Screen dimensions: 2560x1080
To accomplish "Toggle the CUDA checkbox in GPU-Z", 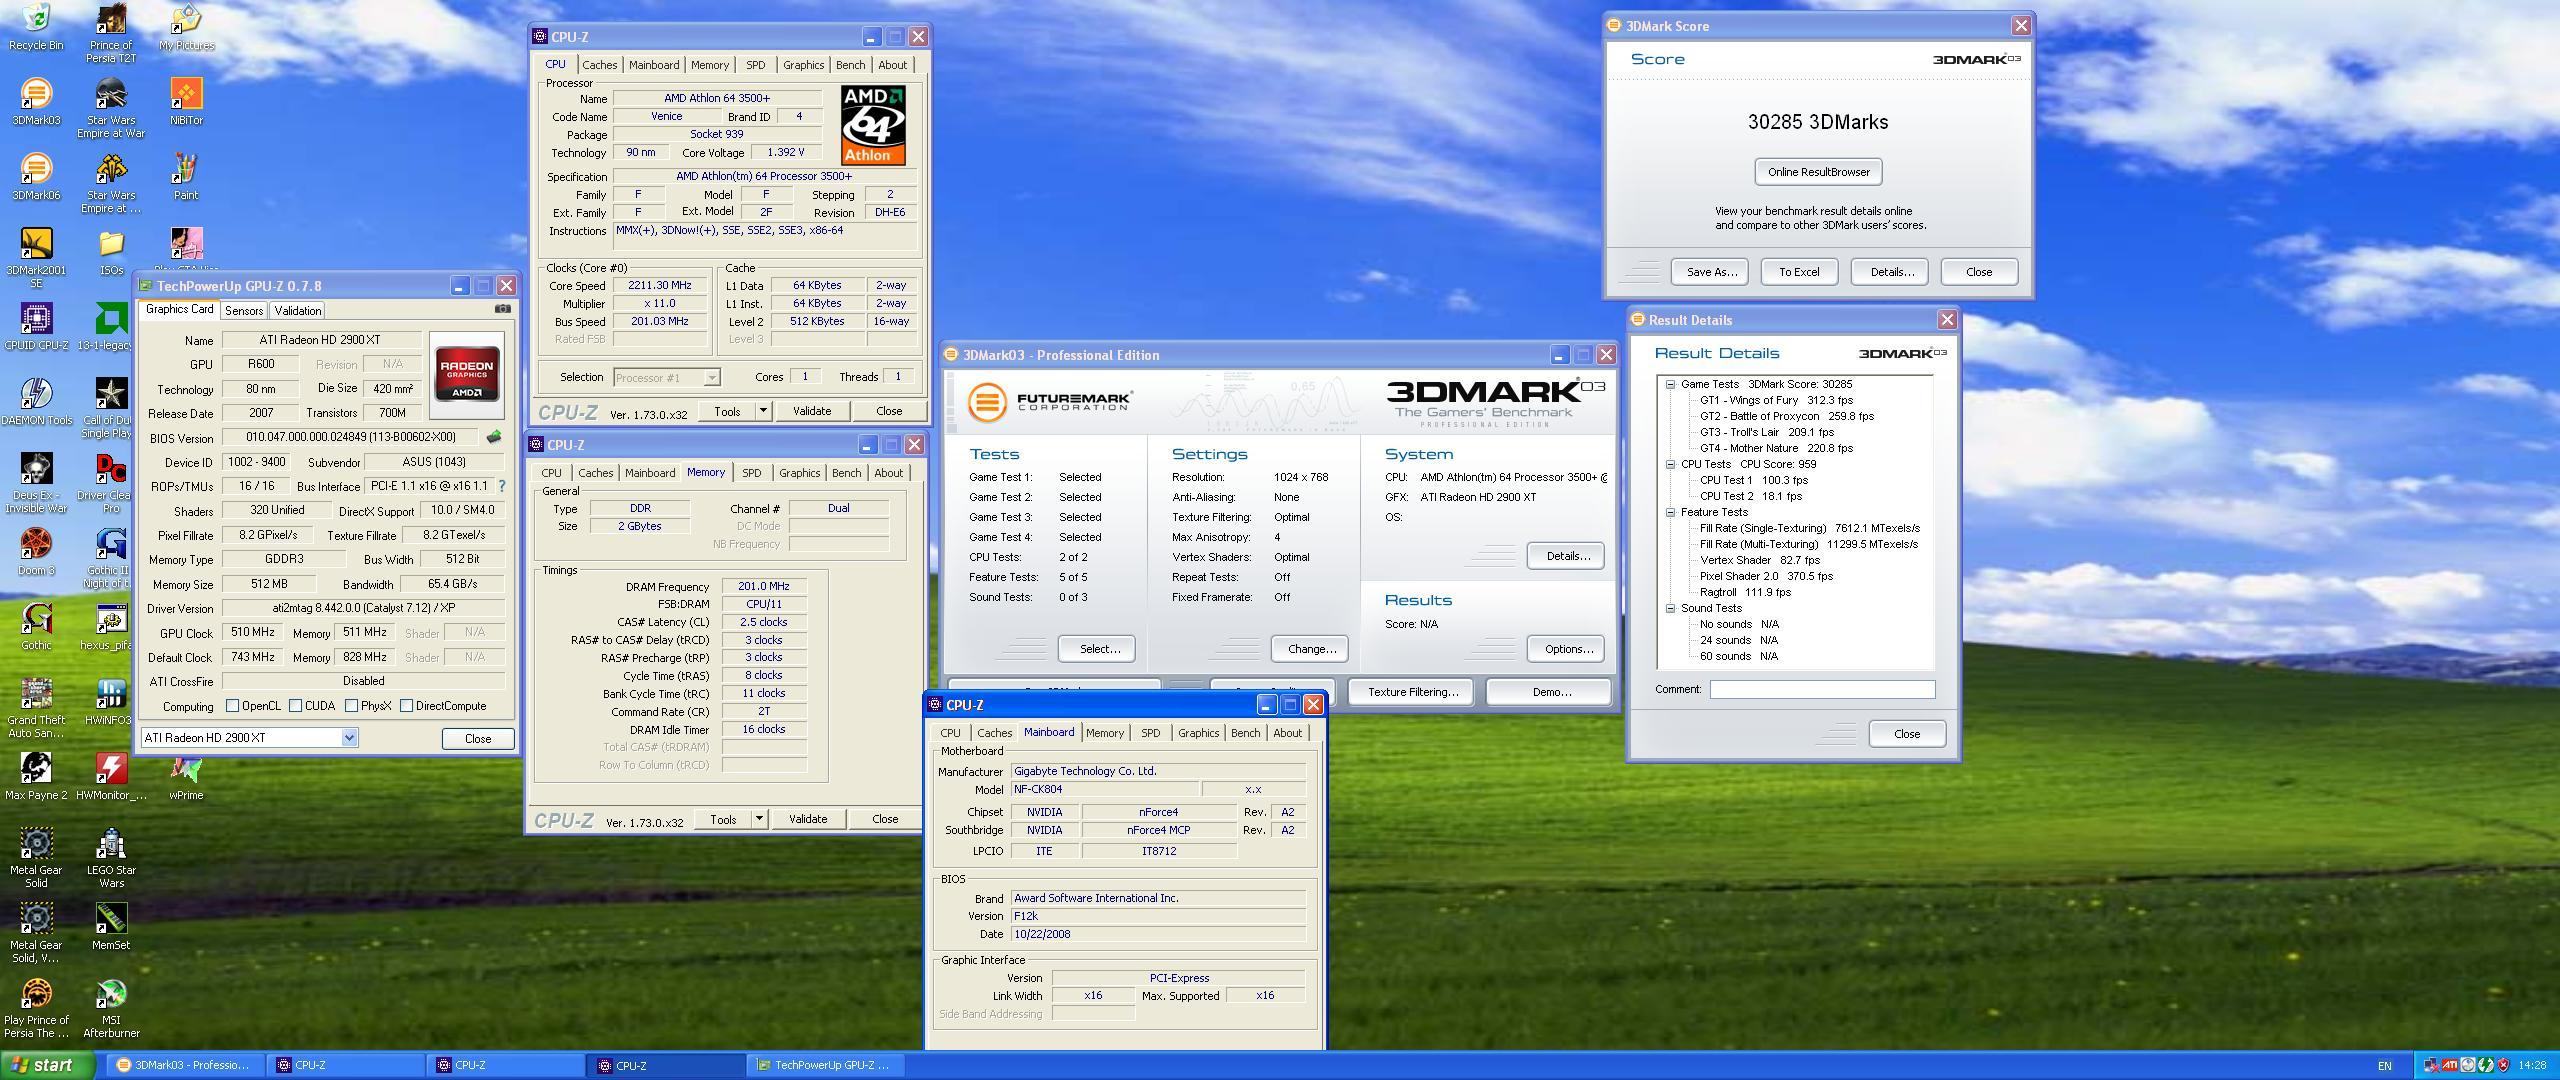I will click(x=296, y=706).
